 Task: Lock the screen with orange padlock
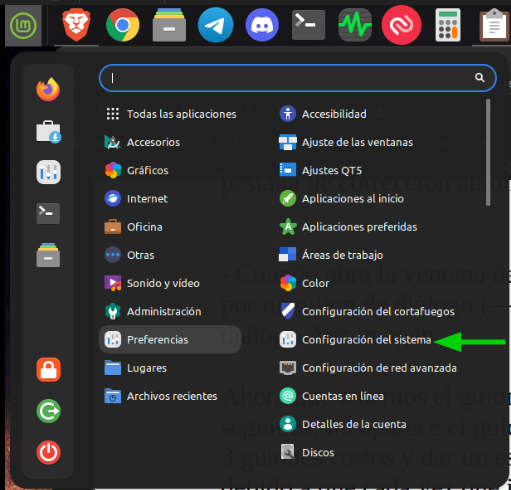point(48,370)
